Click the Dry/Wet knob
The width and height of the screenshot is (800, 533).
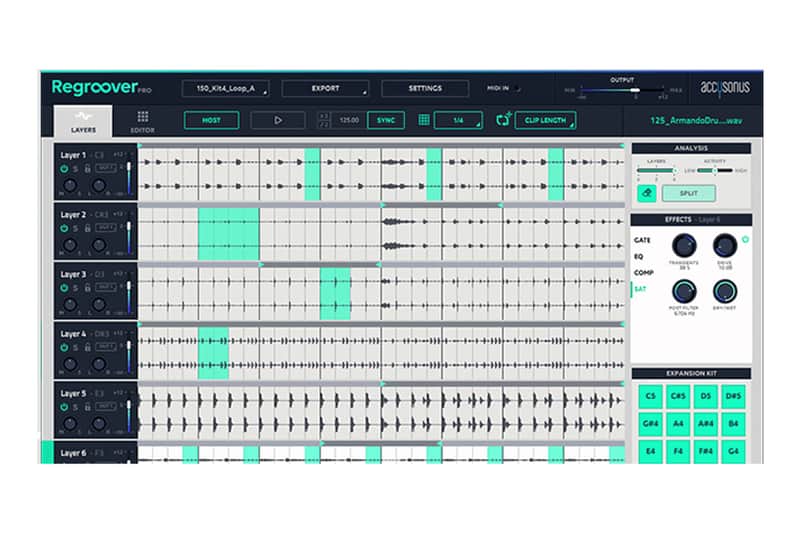click(724, 292)
